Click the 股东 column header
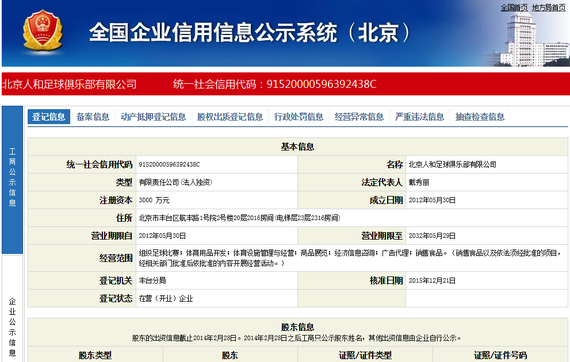 [x=230, y=355]
